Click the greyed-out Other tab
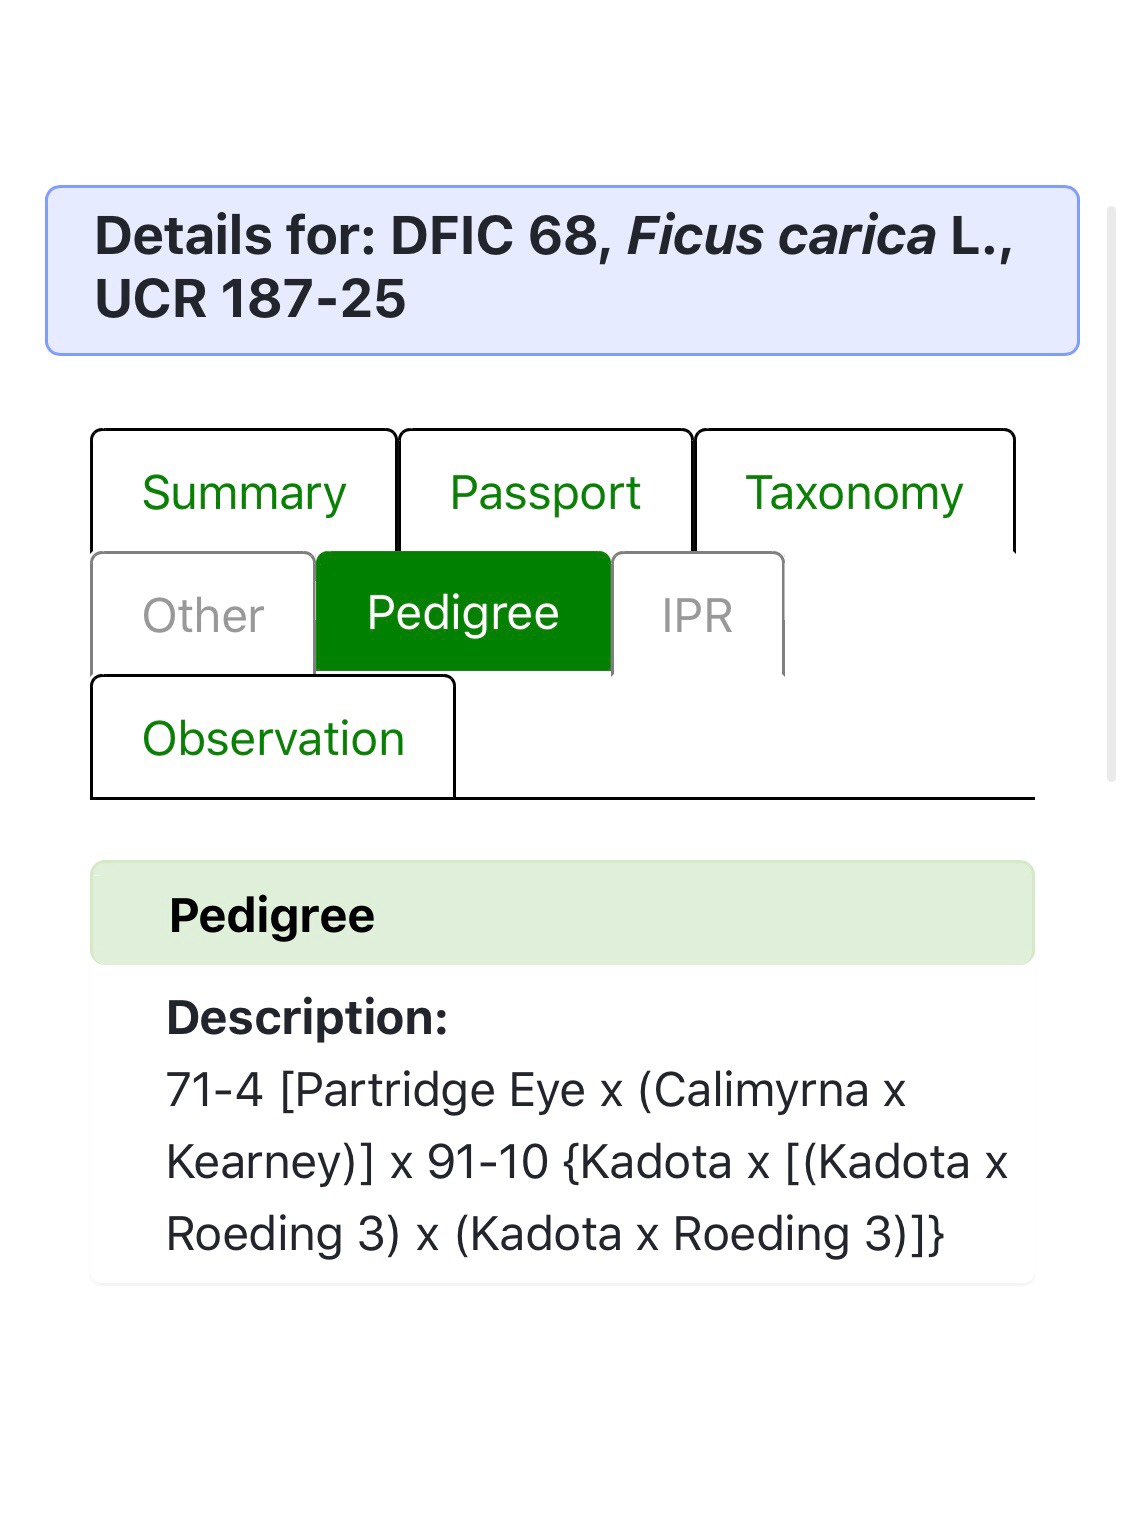The image size is (1125, 1516). pyautogui.click(x=203, y=615)
